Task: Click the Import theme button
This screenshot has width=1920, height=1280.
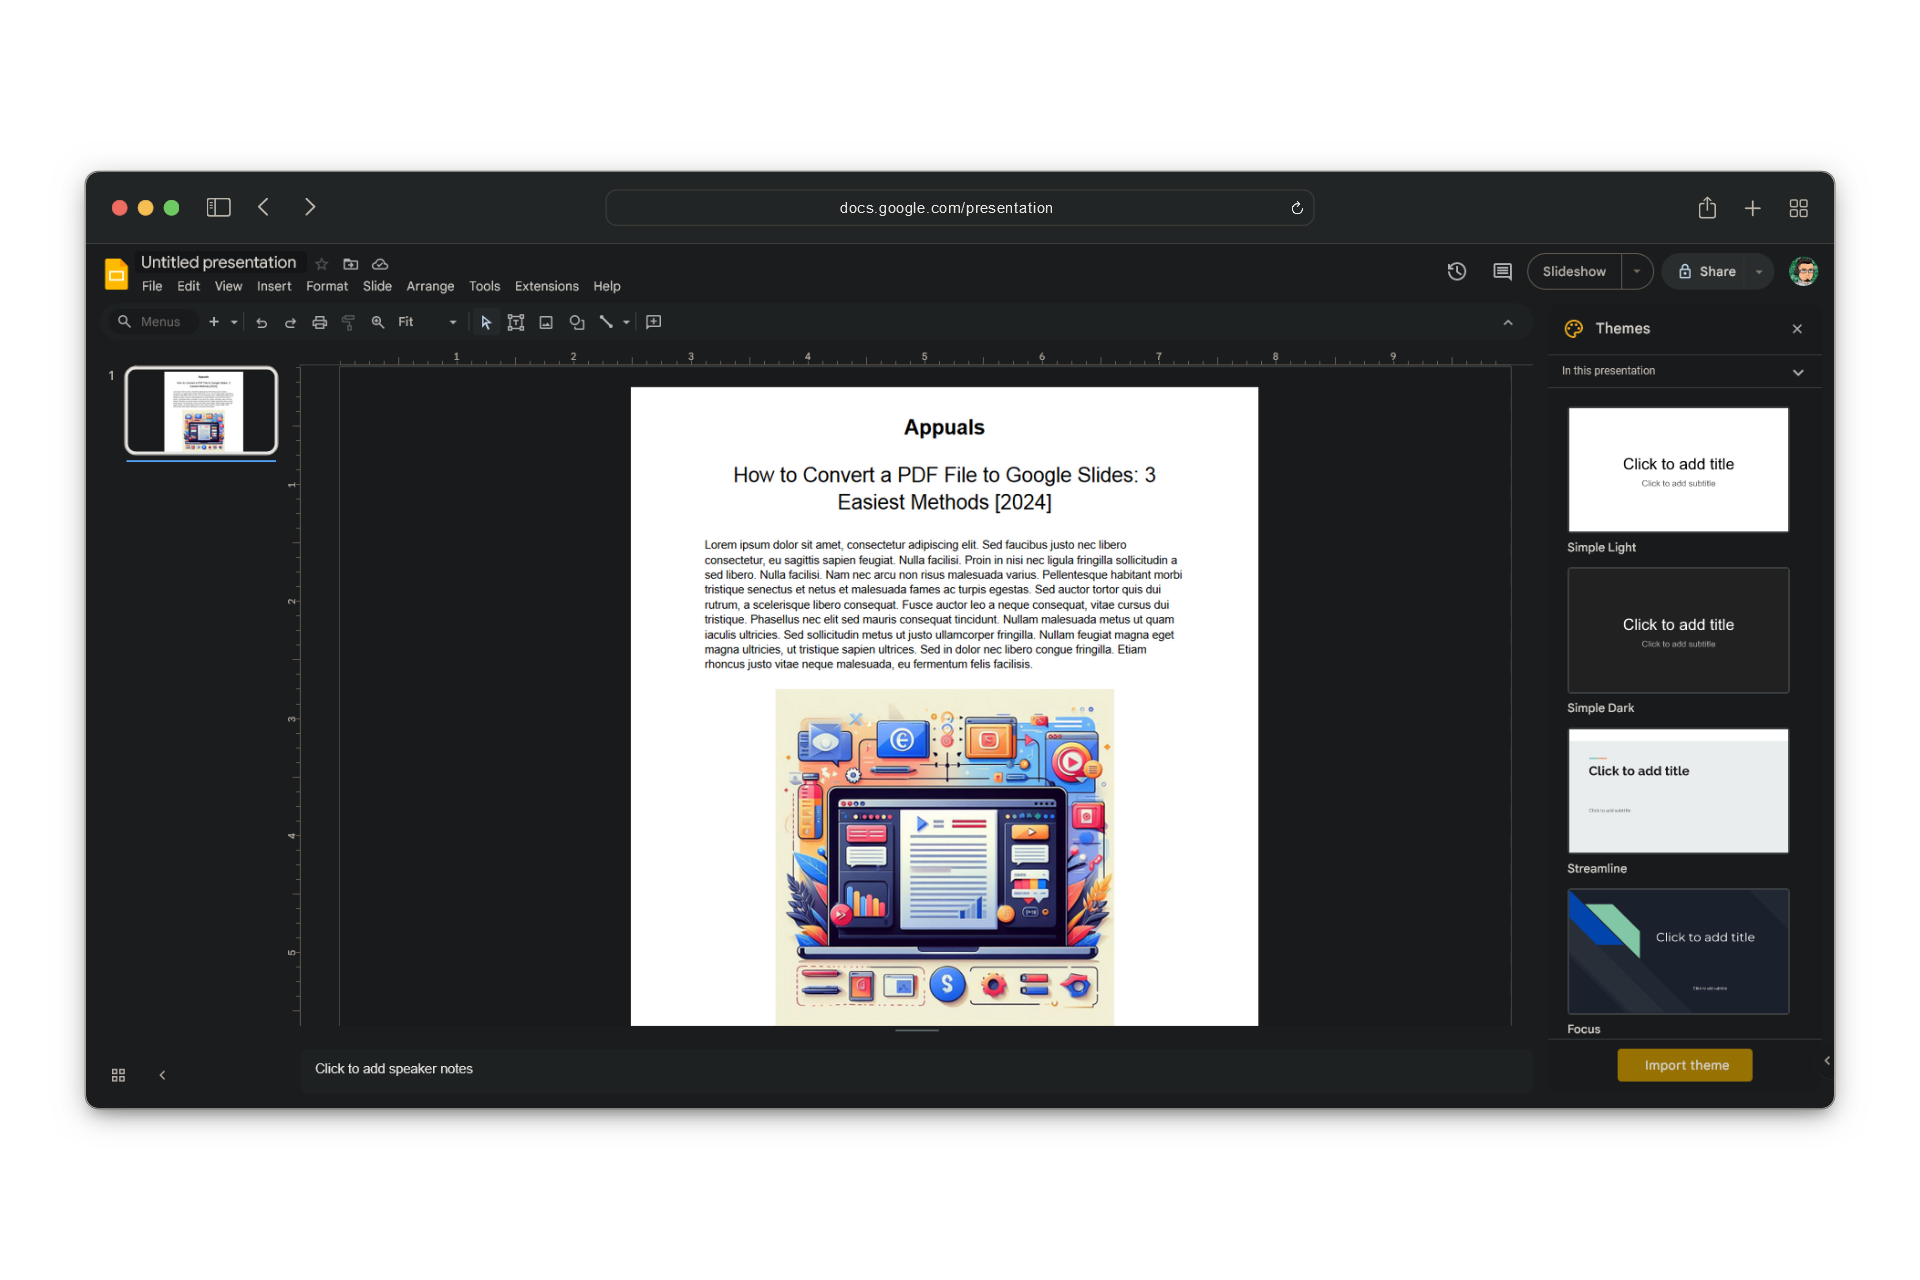Action: pyautogui.click(x=1685, y=1065)
